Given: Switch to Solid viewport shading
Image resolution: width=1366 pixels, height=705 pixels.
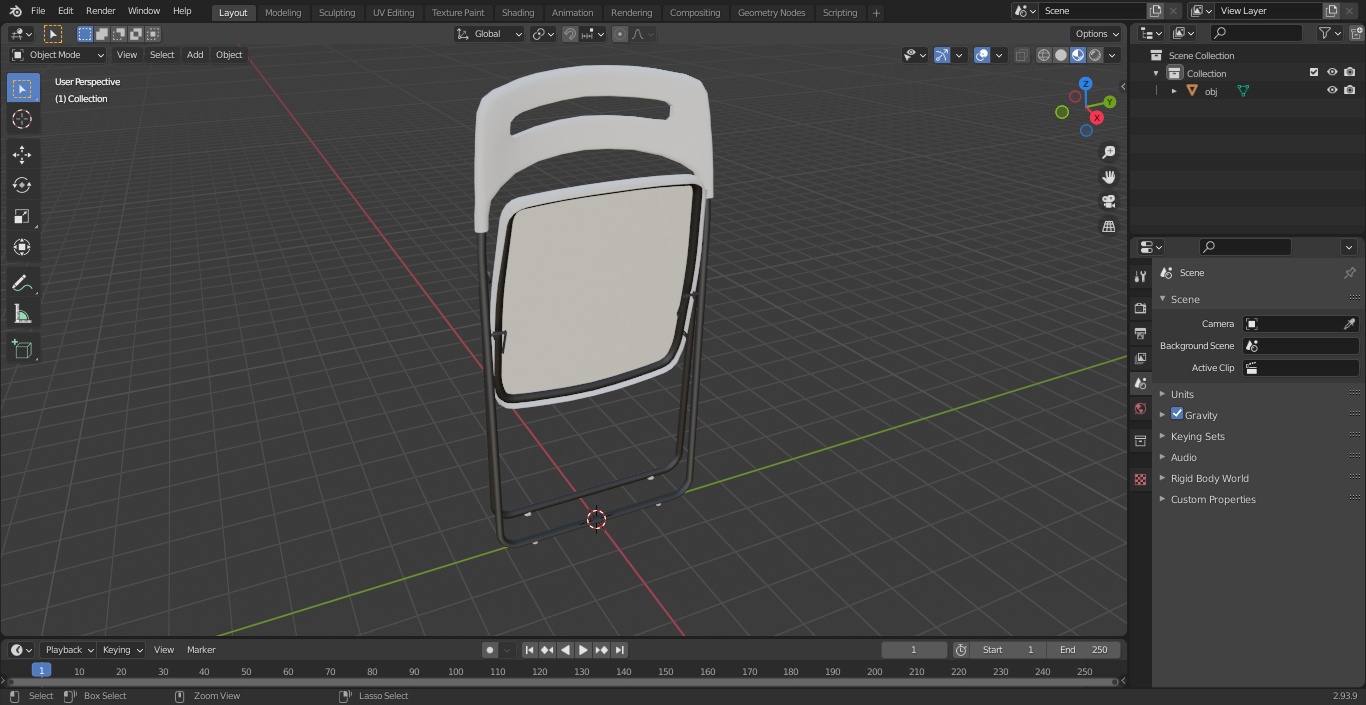Looking at the screenshot, I should click(x=1061, y=55).
